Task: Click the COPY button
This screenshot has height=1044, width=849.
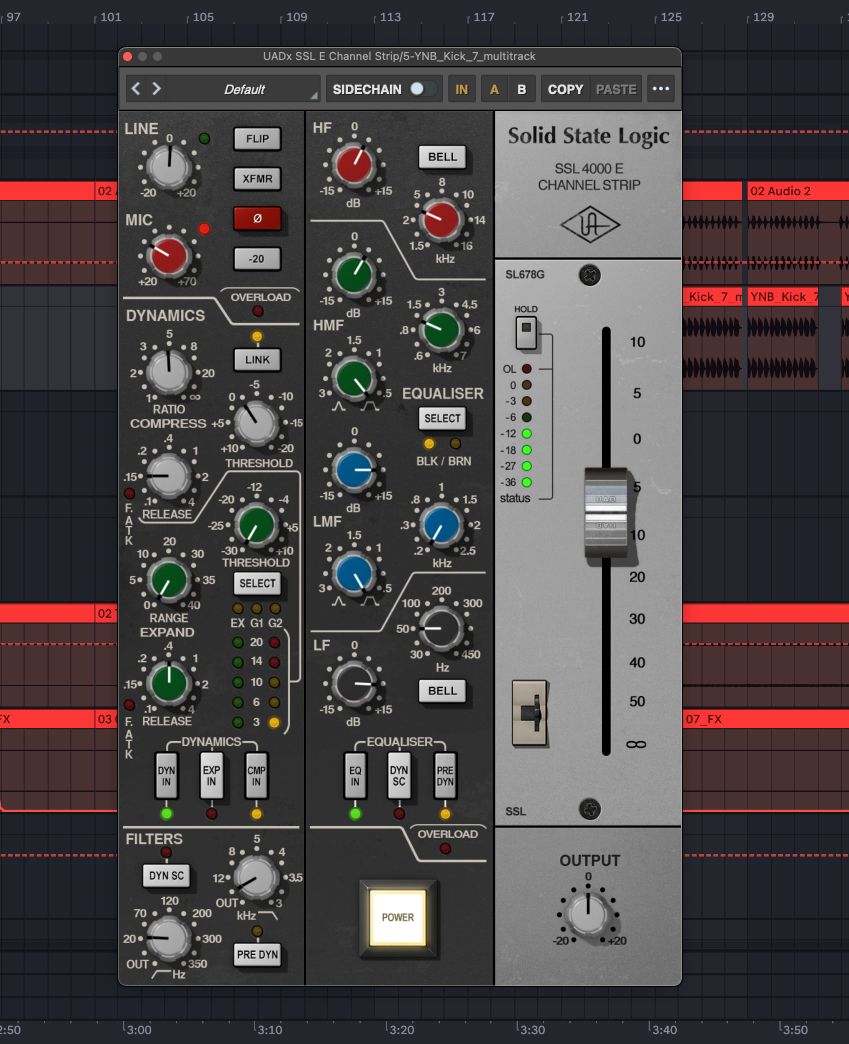Action: tap(565, 89)
